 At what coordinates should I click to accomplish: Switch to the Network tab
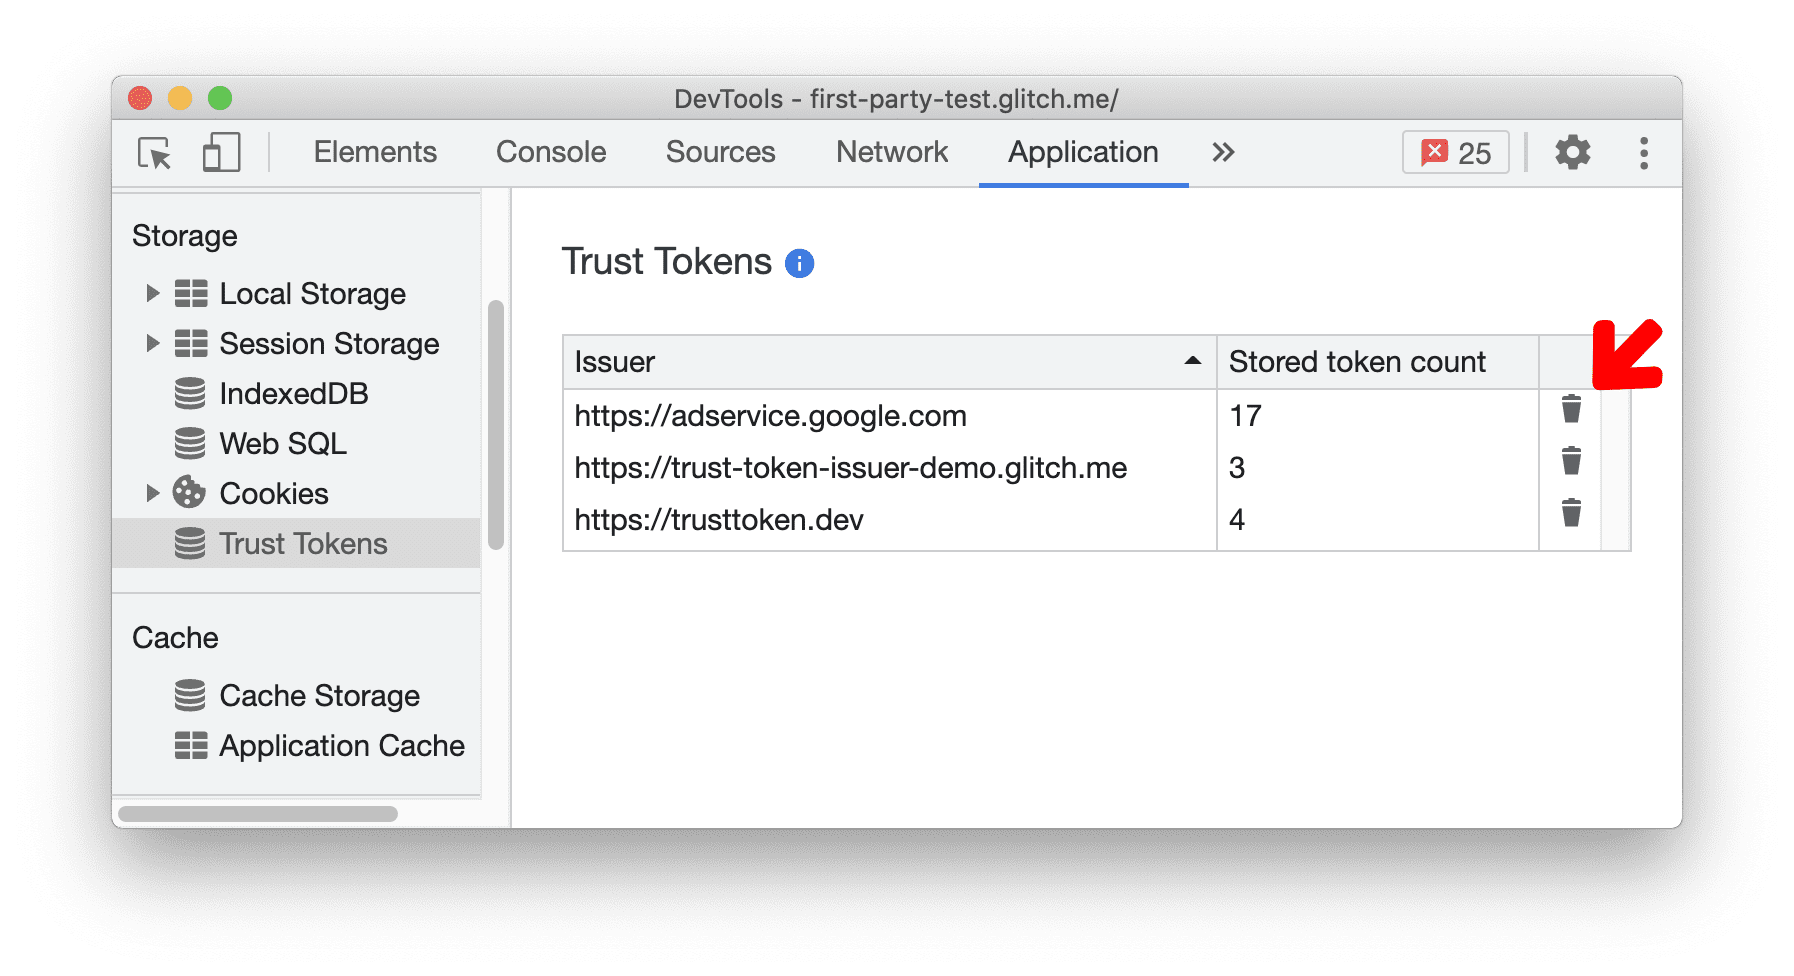891,152
